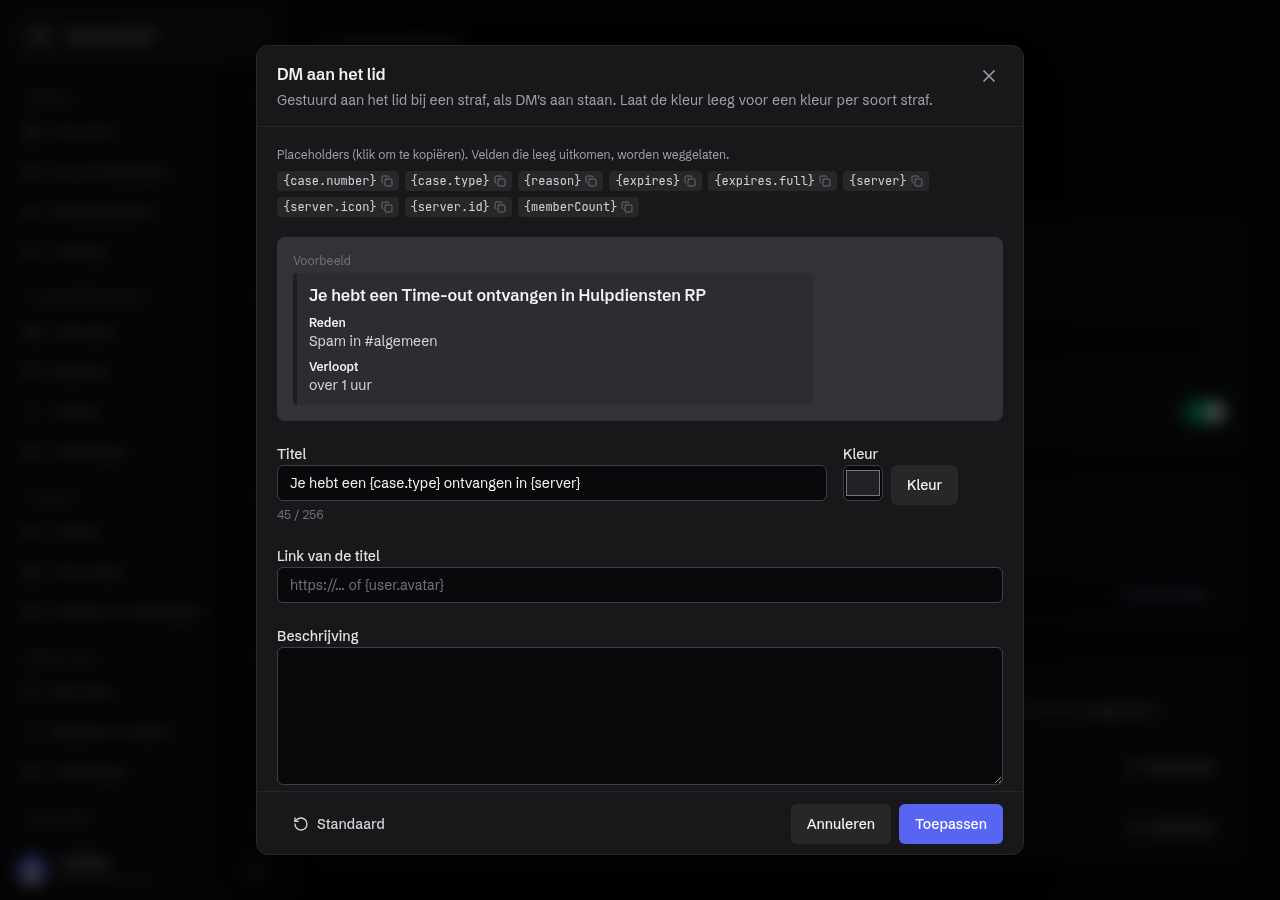1280x900 pixels.
Task: Click the preview text 'Spam in #algemeen'
Action: pyautogui.click(x=373, y=341)
